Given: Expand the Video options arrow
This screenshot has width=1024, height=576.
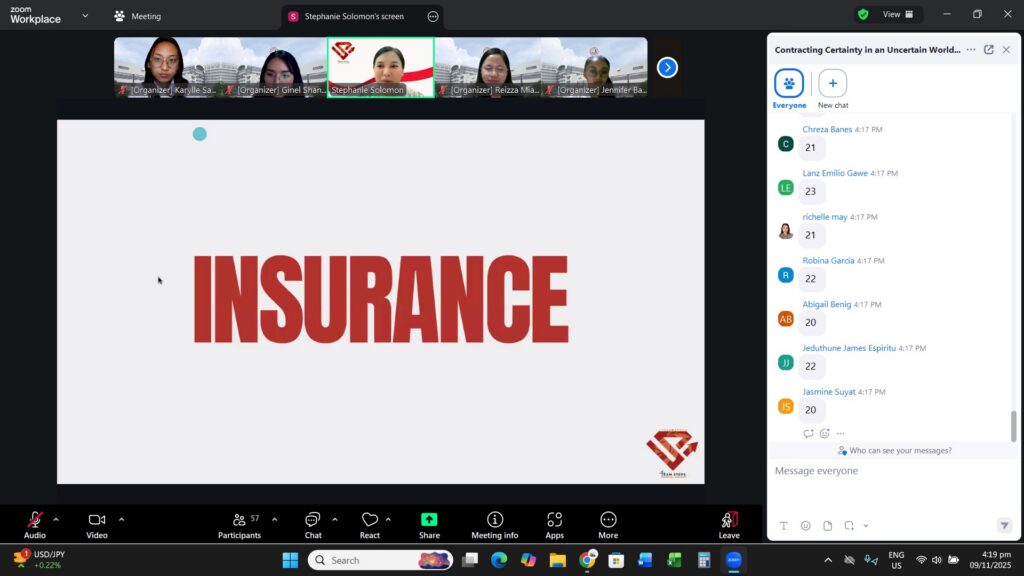Looking at the screenshot, I should tap(121, 519).
